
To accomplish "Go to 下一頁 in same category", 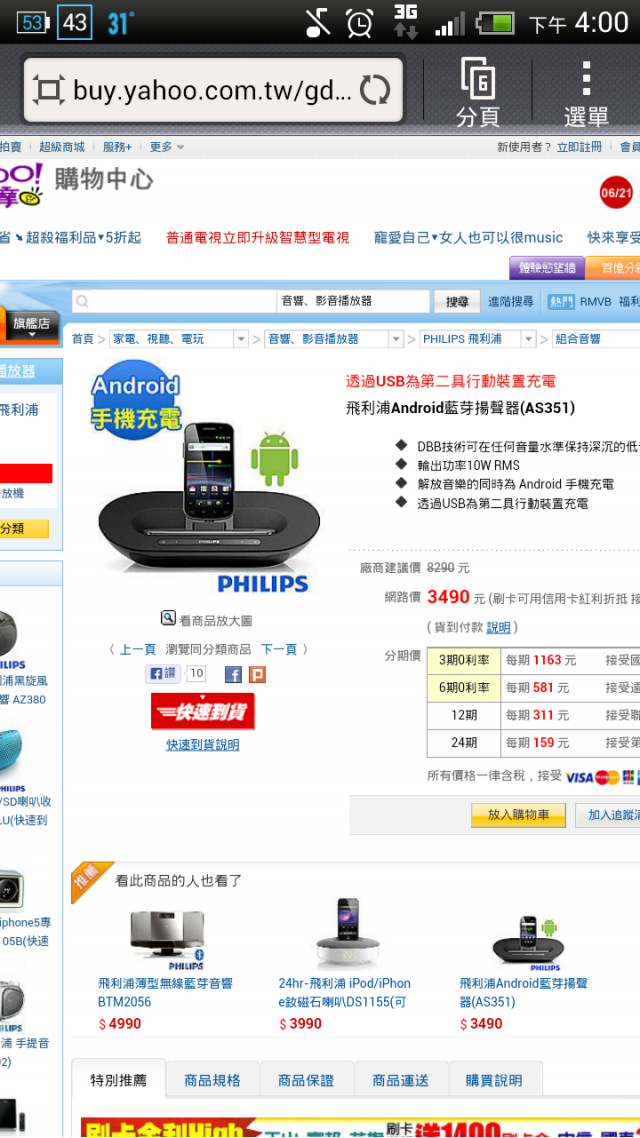I will point(279,649).
